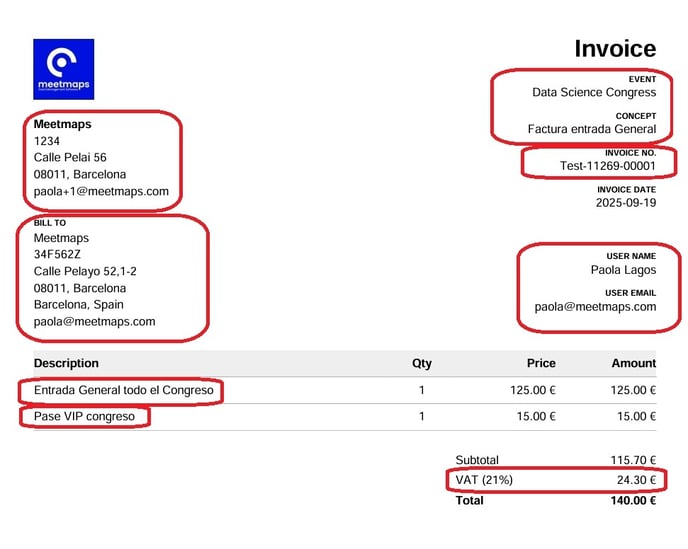Click the Meetmaps logo

point(63,69)
